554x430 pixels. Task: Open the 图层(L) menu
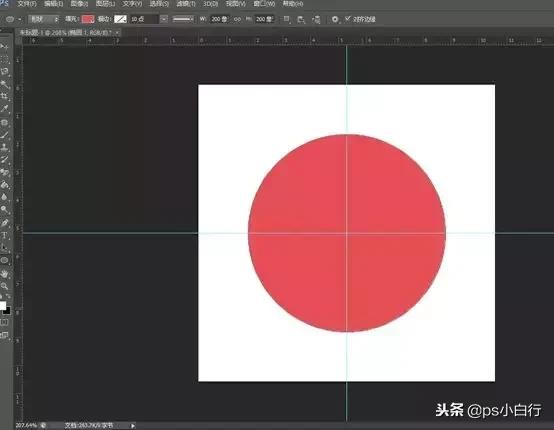tap(105, 4)
